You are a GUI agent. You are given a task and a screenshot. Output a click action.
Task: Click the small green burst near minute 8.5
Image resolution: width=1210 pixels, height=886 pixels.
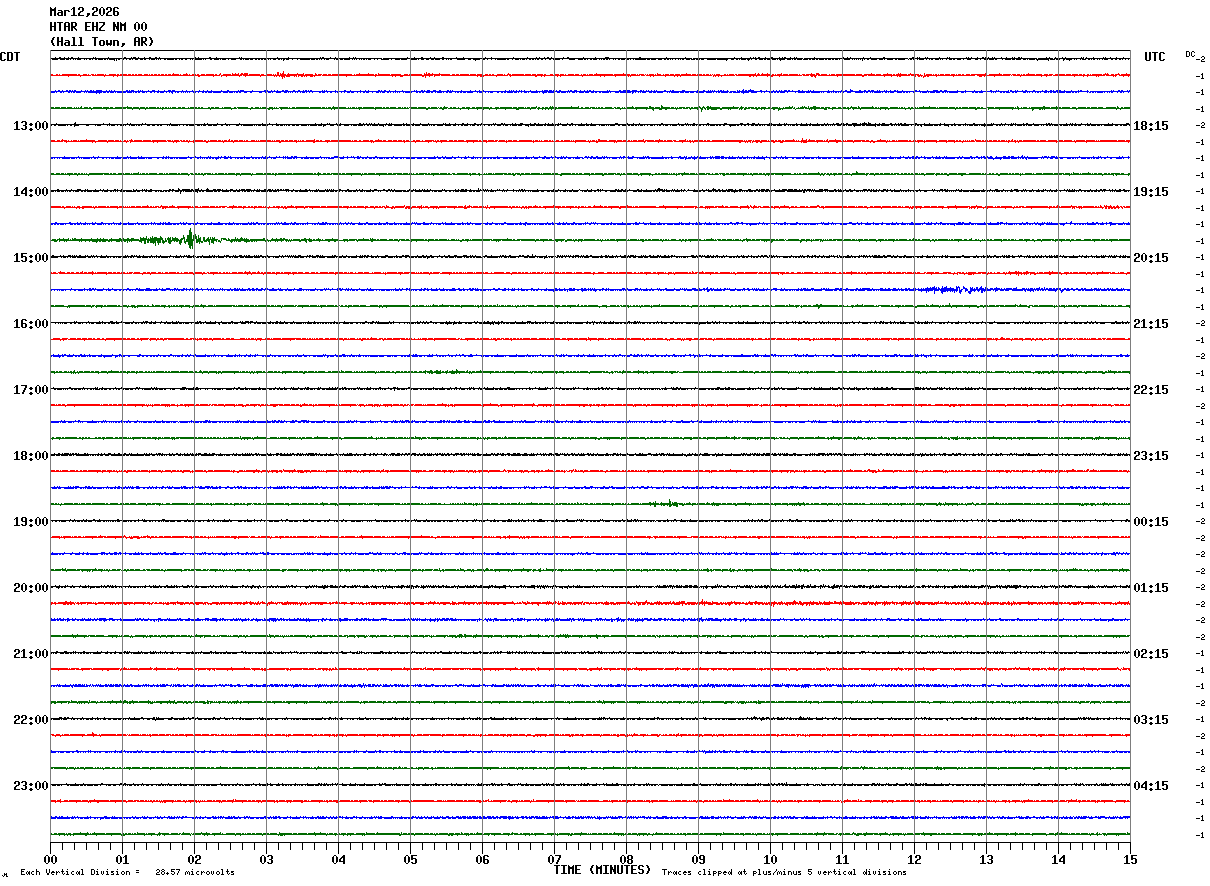[x=665, y=504]
